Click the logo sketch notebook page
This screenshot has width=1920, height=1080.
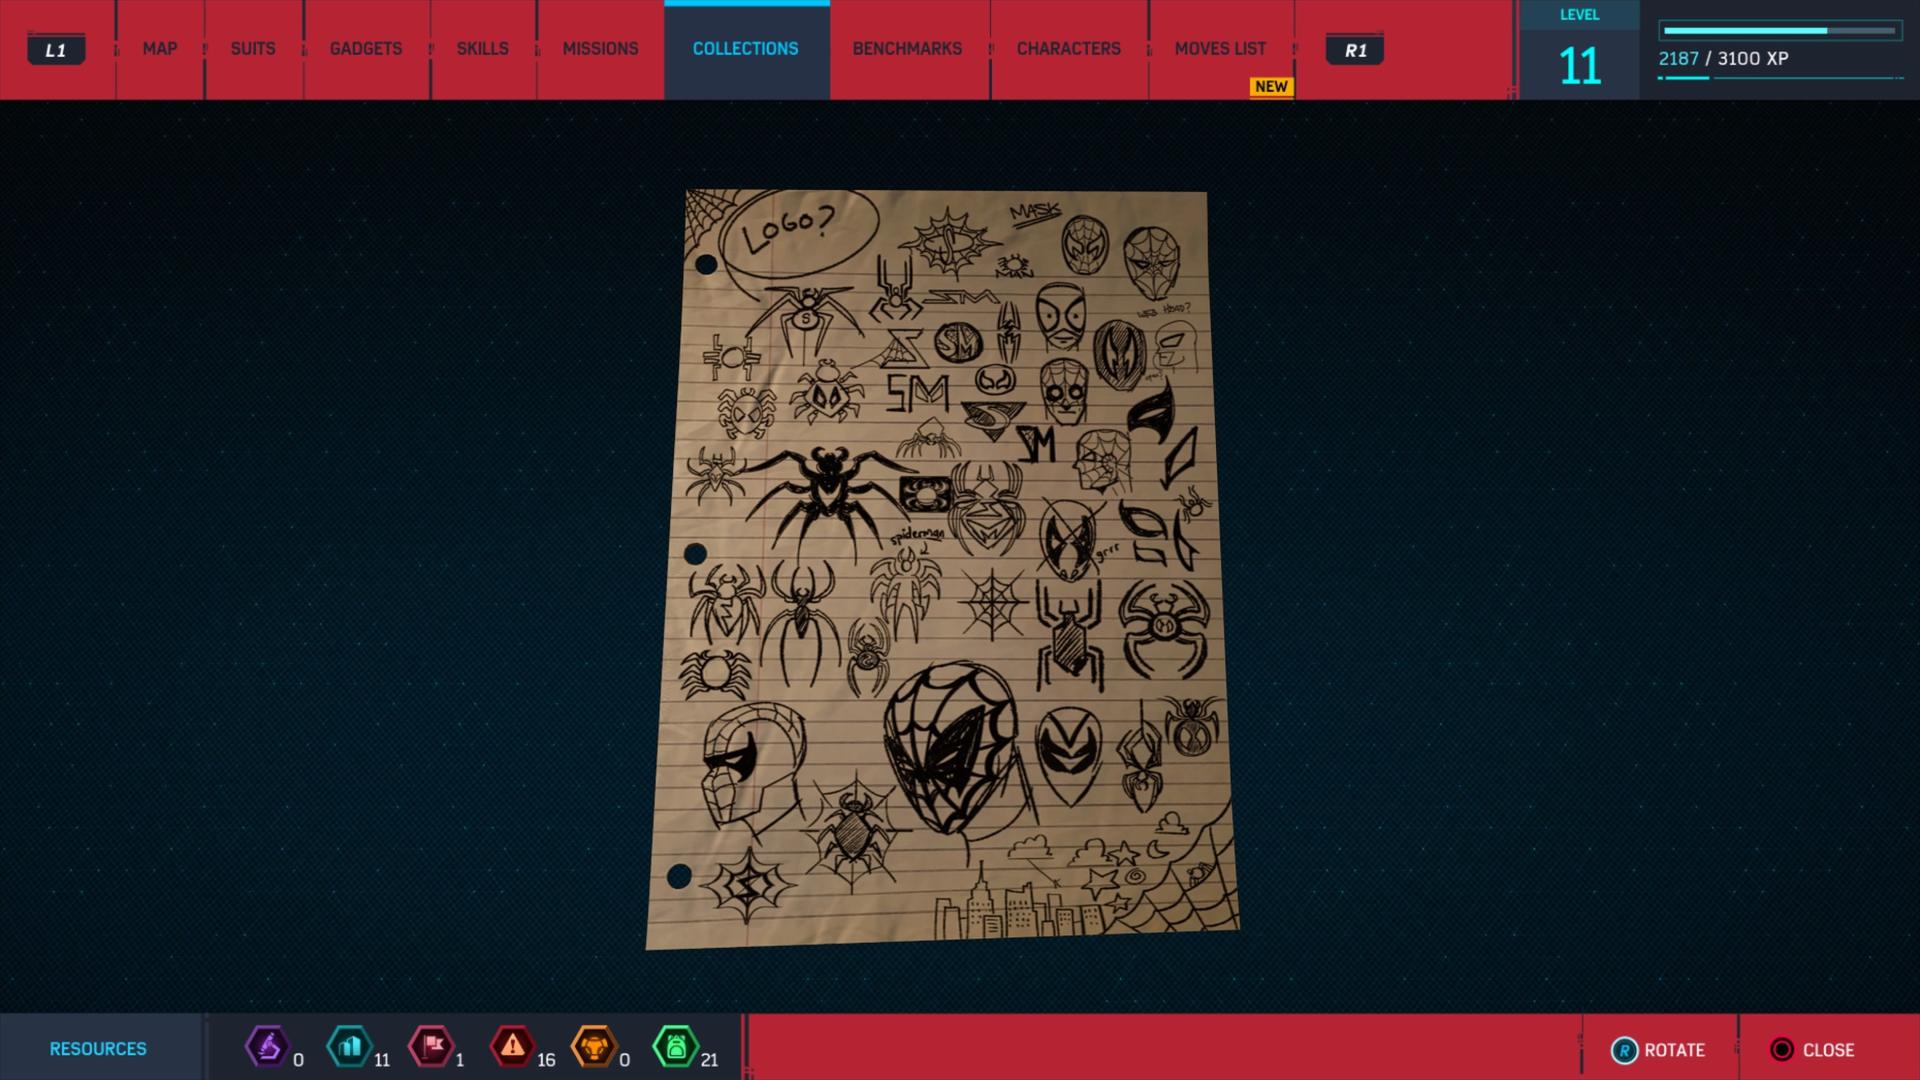pyautogui.click(x=942, y=568)
